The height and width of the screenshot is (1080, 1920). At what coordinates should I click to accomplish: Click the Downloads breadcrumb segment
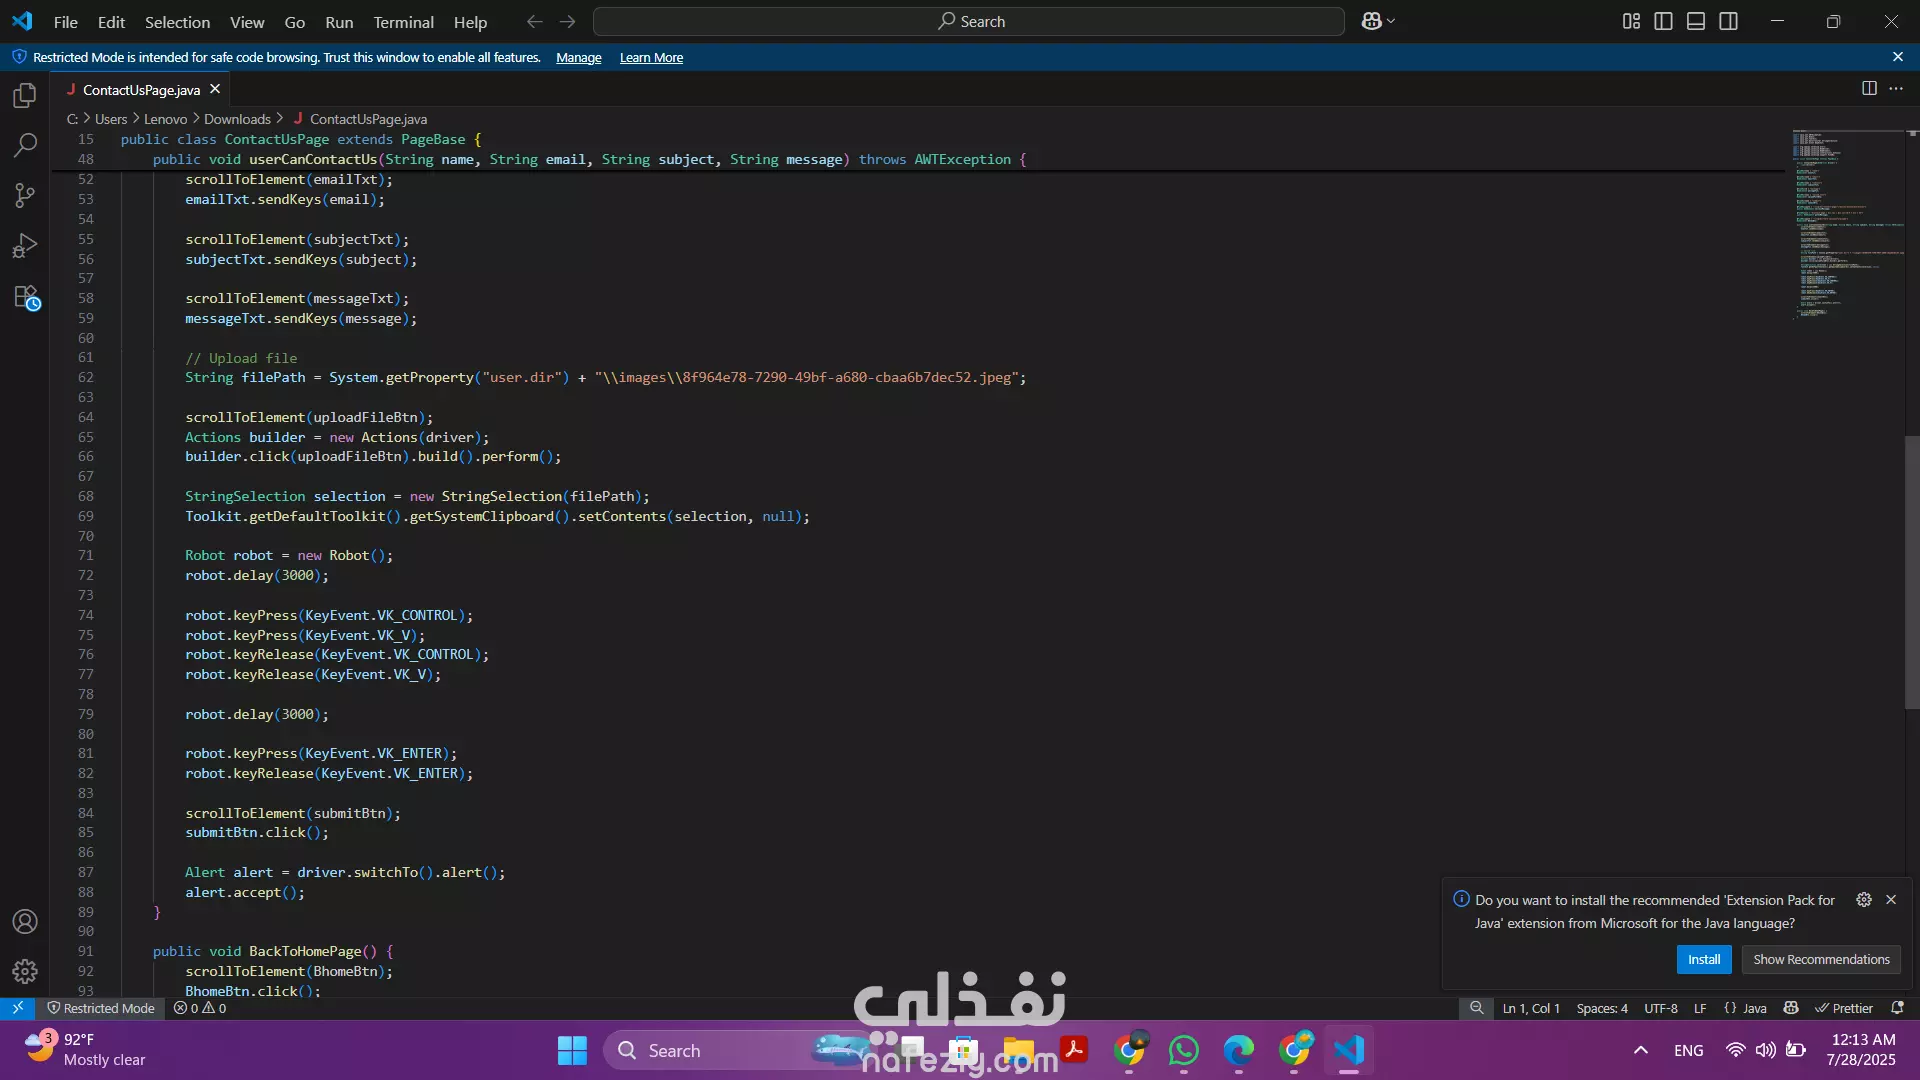[237, 119]
